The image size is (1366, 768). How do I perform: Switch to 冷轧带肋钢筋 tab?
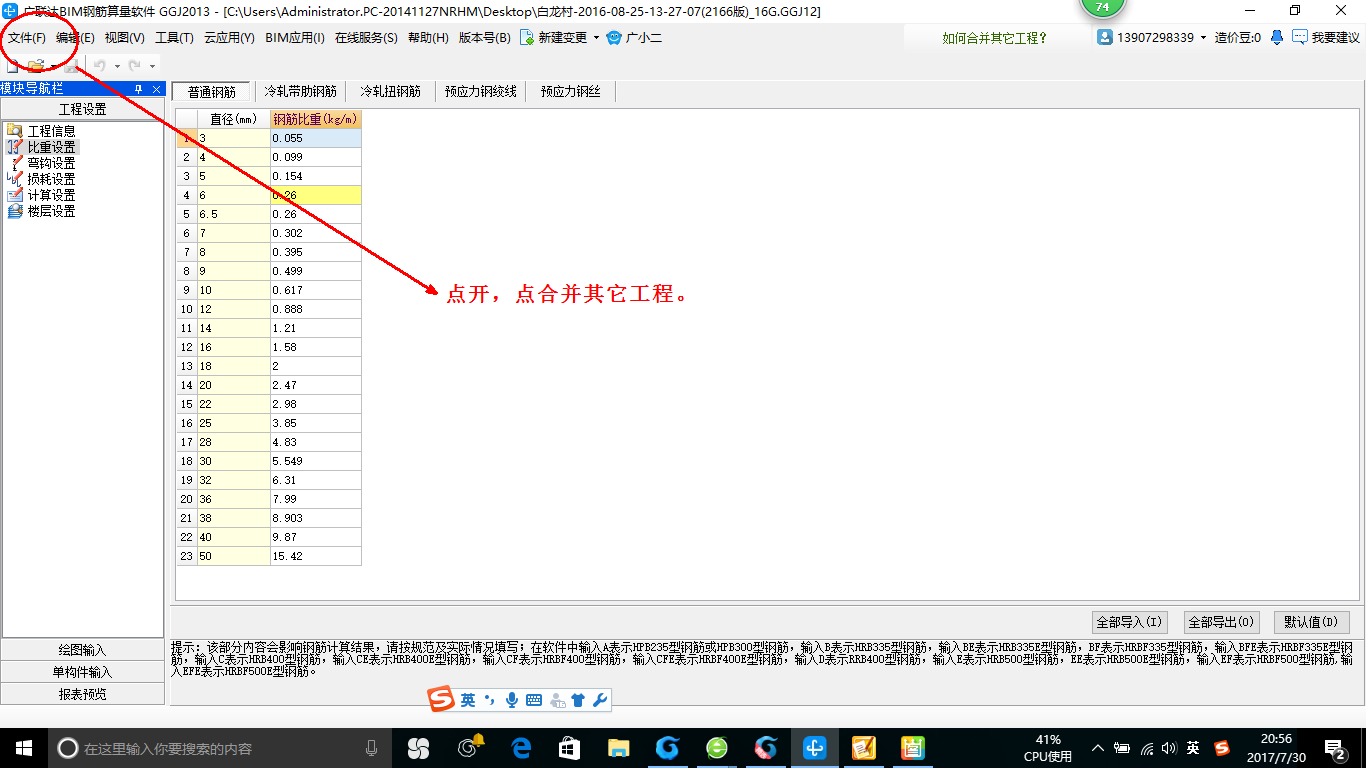[x=300, y=91]
